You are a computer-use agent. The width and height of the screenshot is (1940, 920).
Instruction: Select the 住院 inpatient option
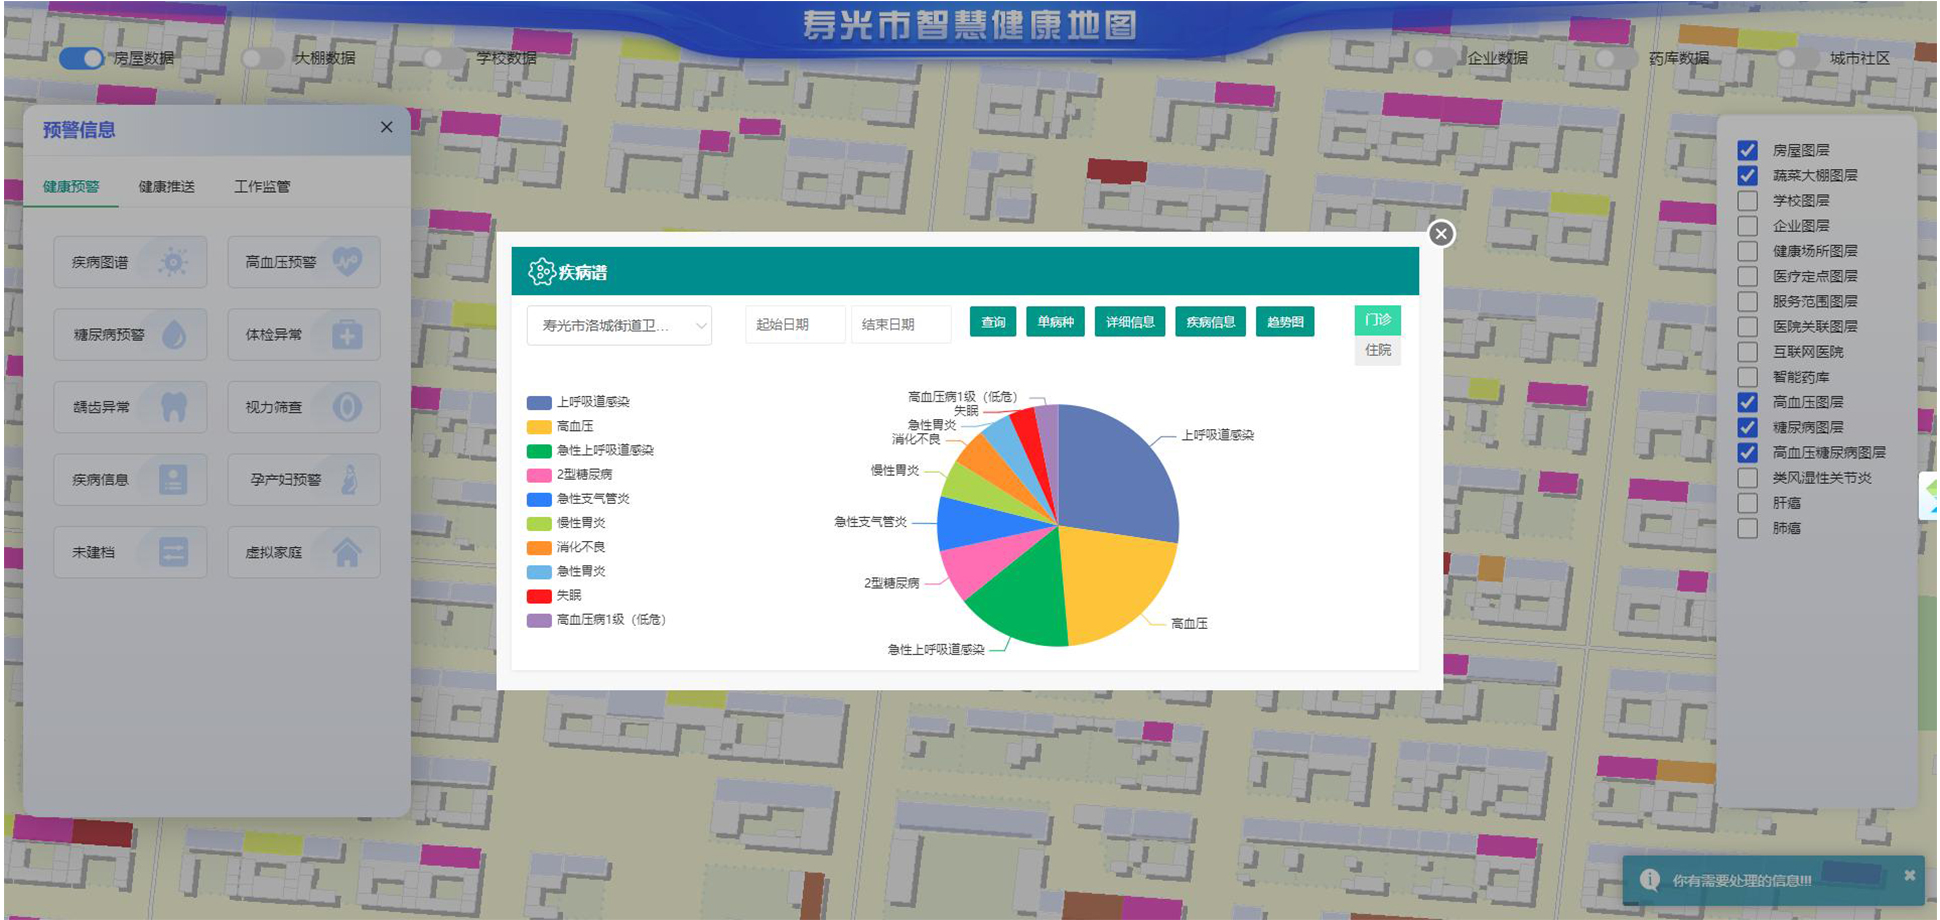tap(1377, 350)
